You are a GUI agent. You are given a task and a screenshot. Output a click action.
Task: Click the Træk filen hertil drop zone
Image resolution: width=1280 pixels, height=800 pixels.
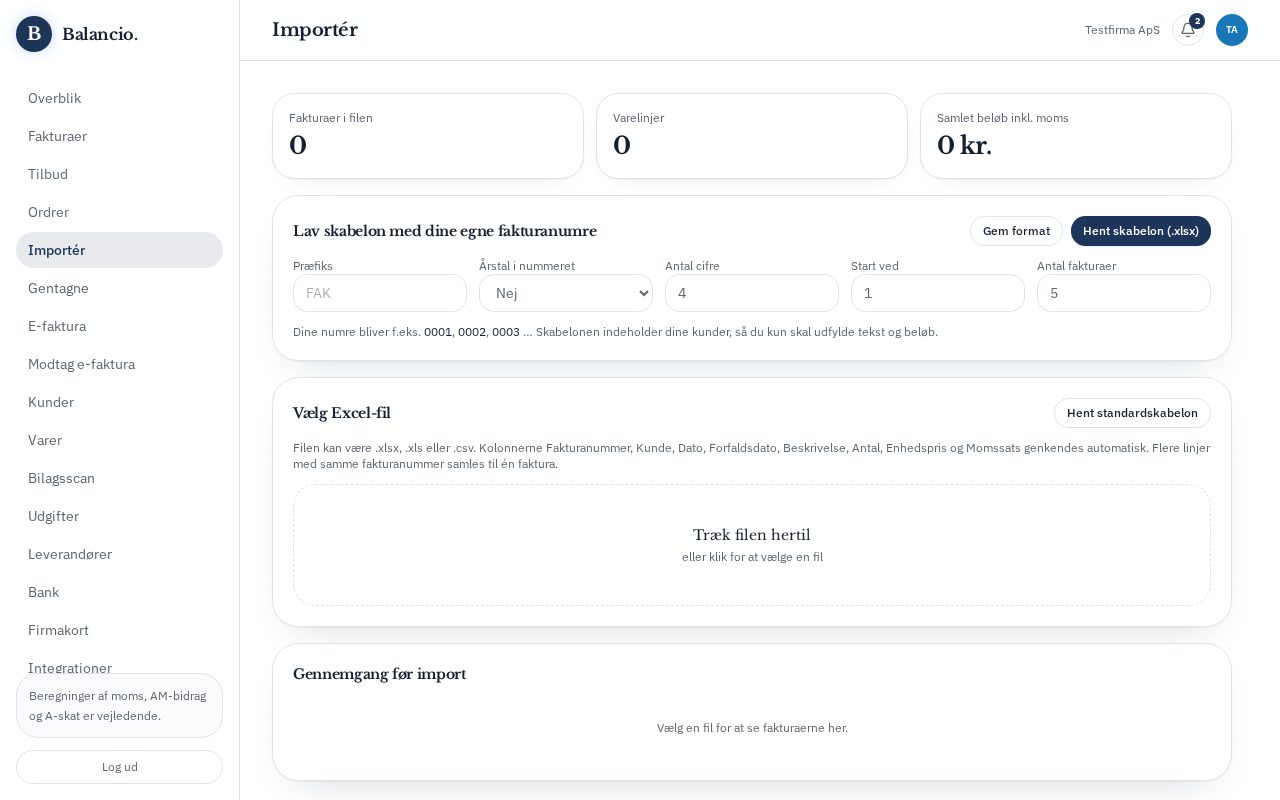pyautogui.click(x=752, y=545)
